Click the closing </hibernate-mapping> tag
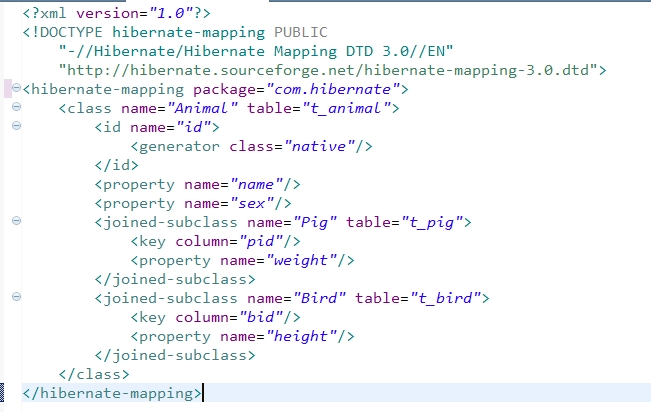651x412 pixels. 112,393
